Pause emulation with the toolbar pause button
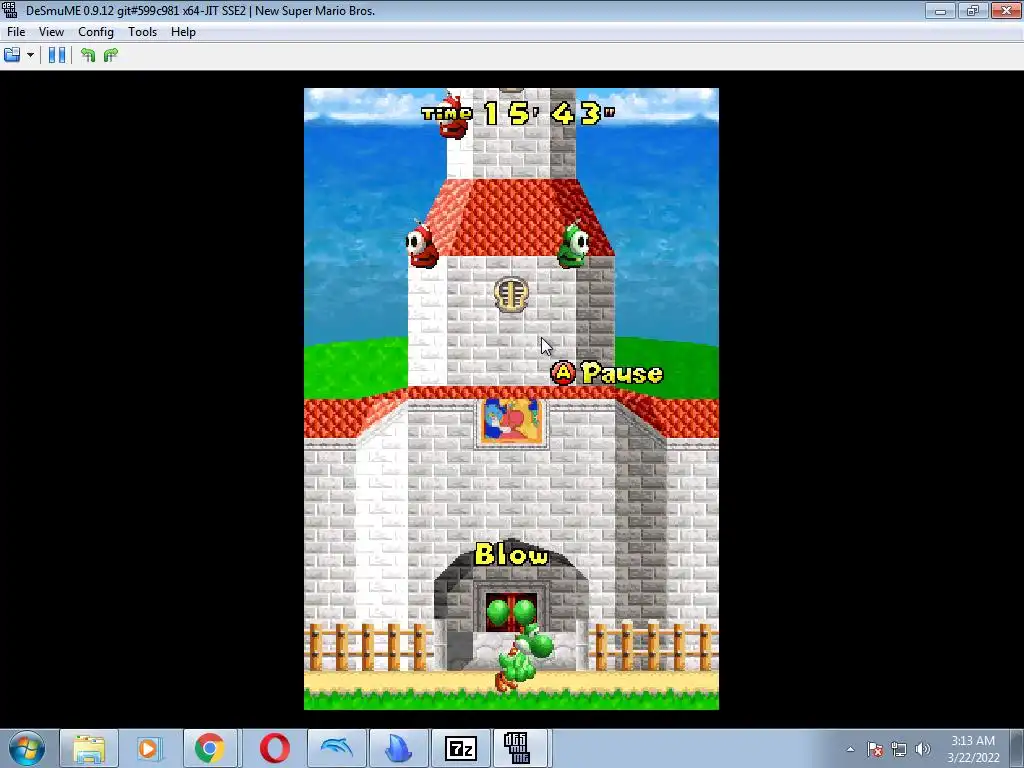The width and height of the screenshot is (1024, 768). coord(57,56)
